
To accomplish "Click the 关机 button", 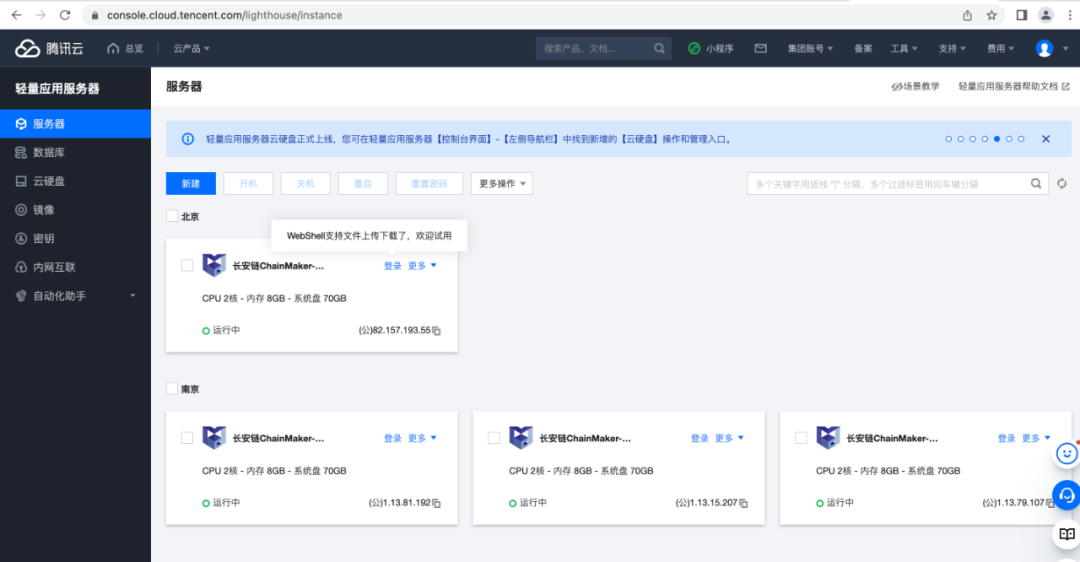I will (305, 184).
